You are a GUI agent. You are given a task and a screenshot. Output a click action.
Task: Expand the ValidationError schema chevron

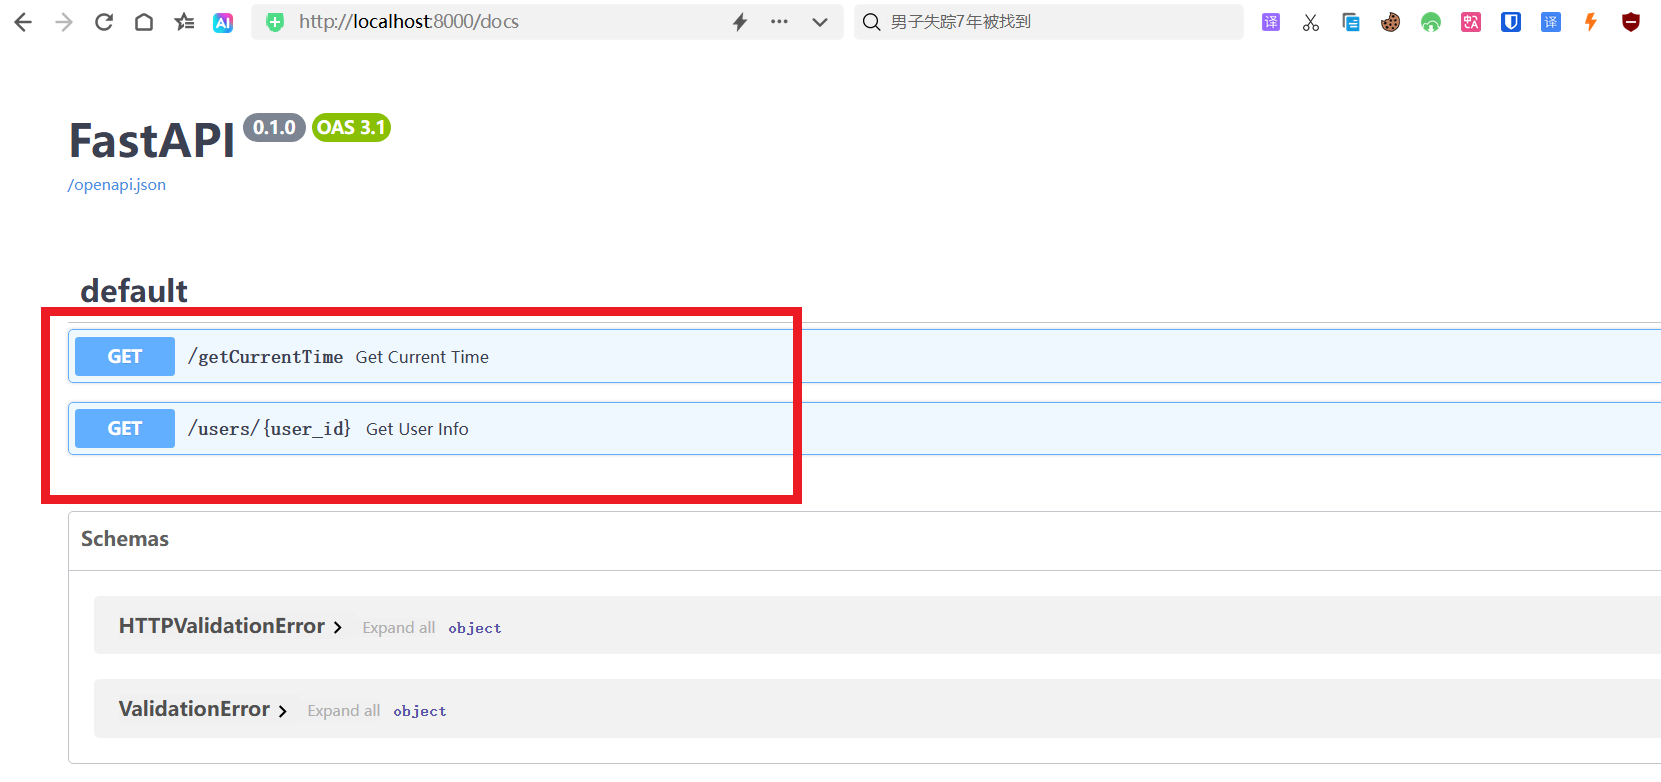(x=283, y=711)
